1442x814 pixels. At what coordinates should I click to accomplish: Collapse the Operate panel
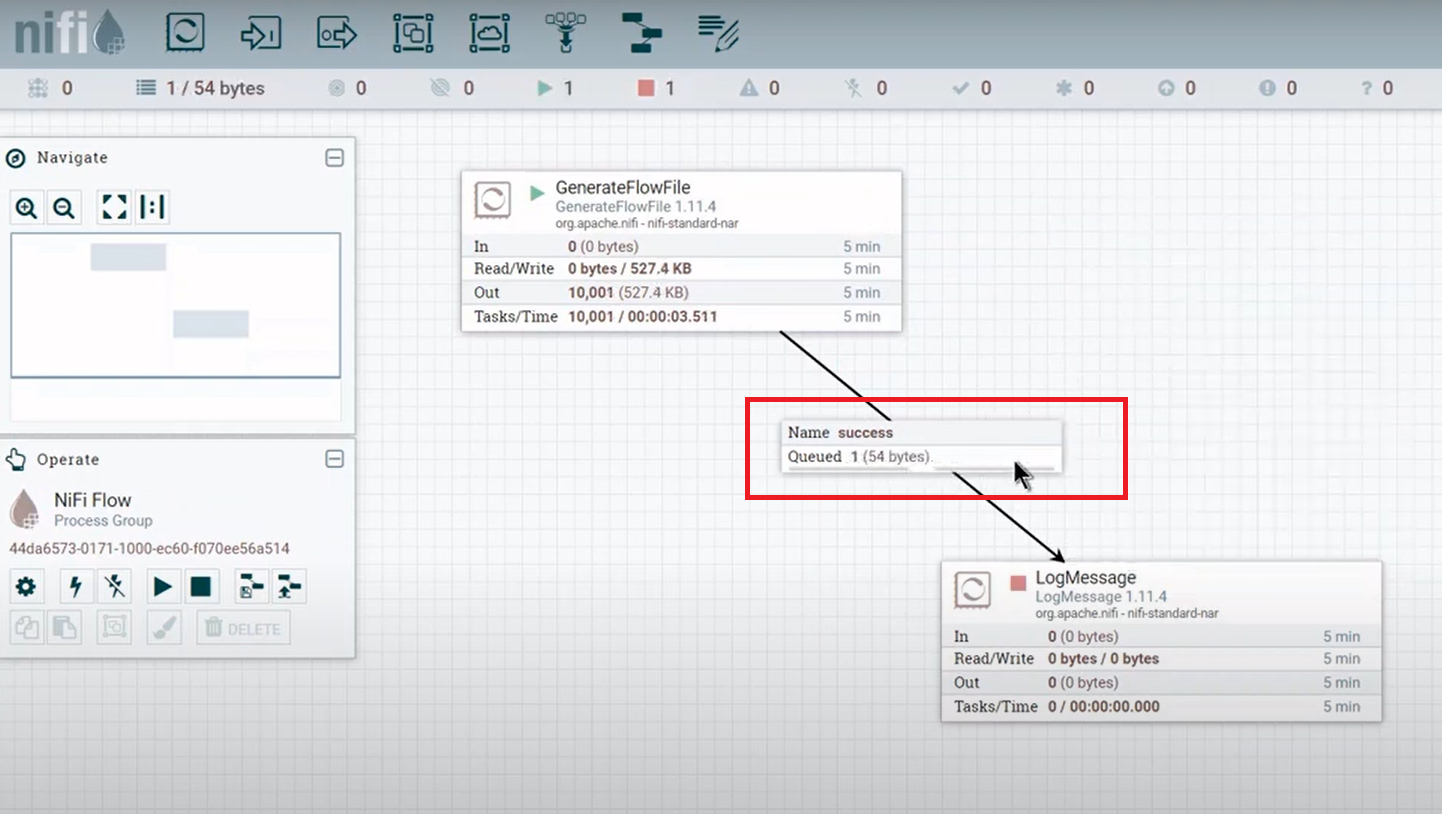(335, 459)
